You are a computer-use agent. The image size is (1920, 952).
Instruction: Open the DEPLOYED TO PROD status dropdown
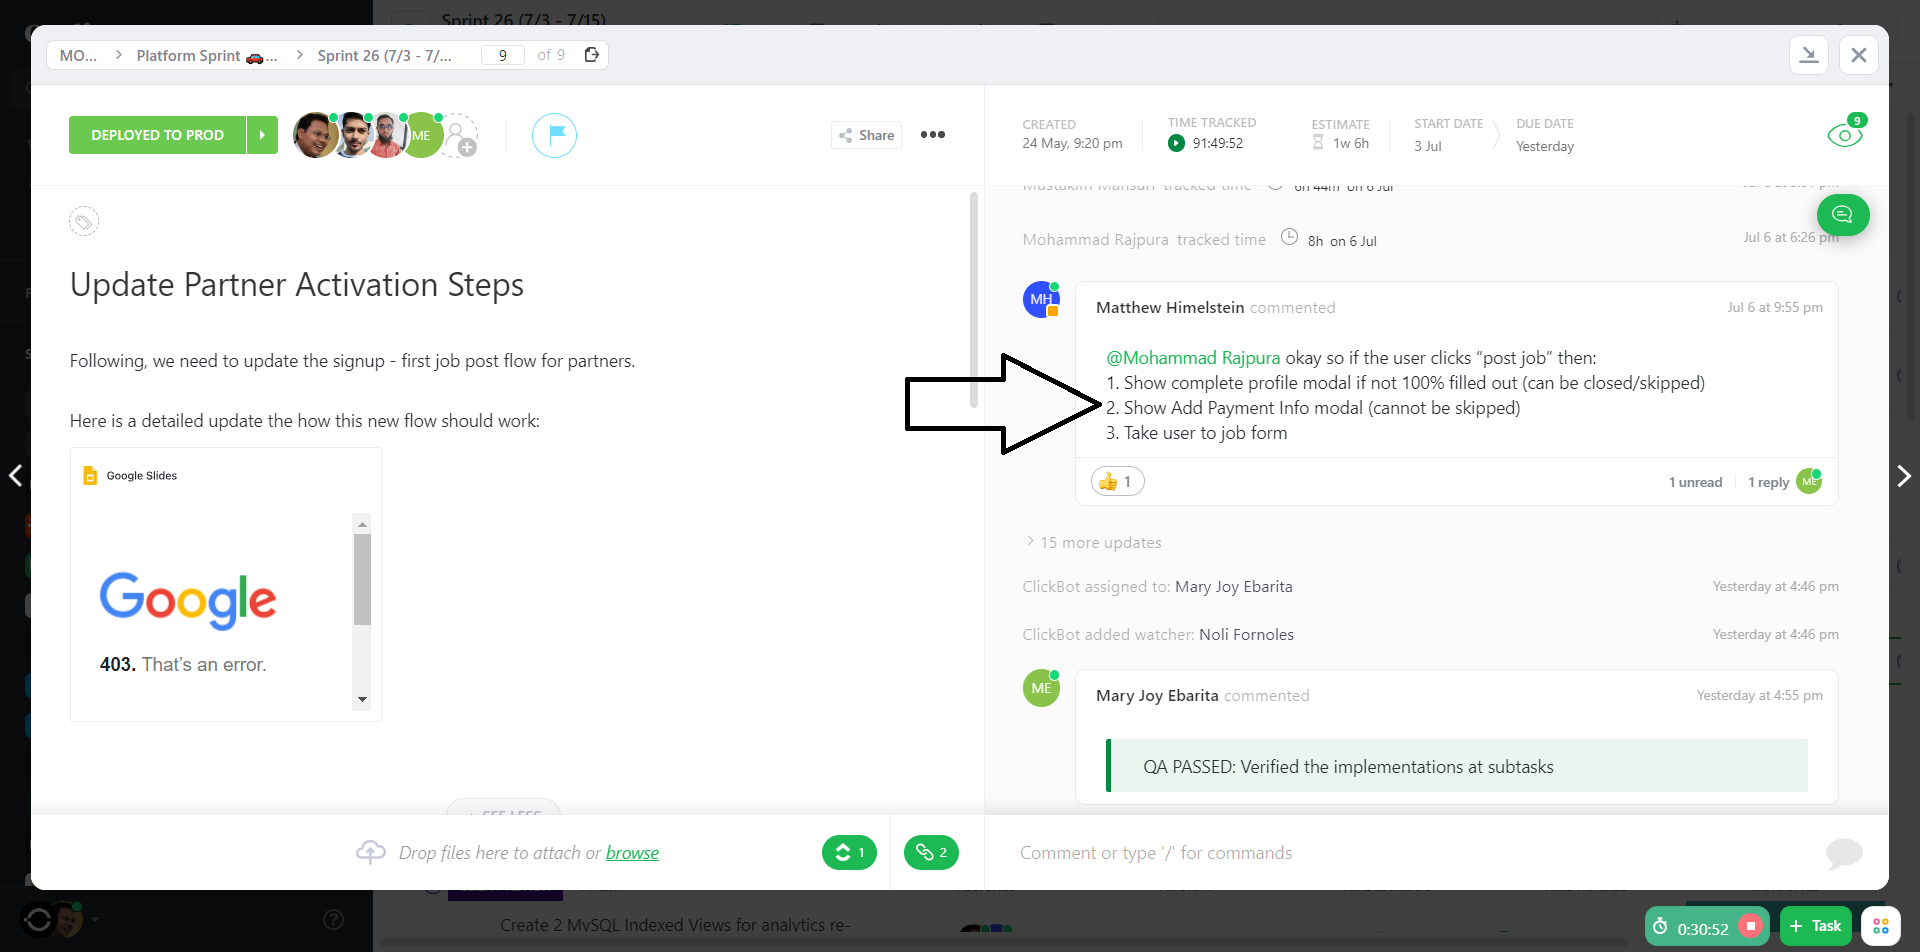click(157, 135)
